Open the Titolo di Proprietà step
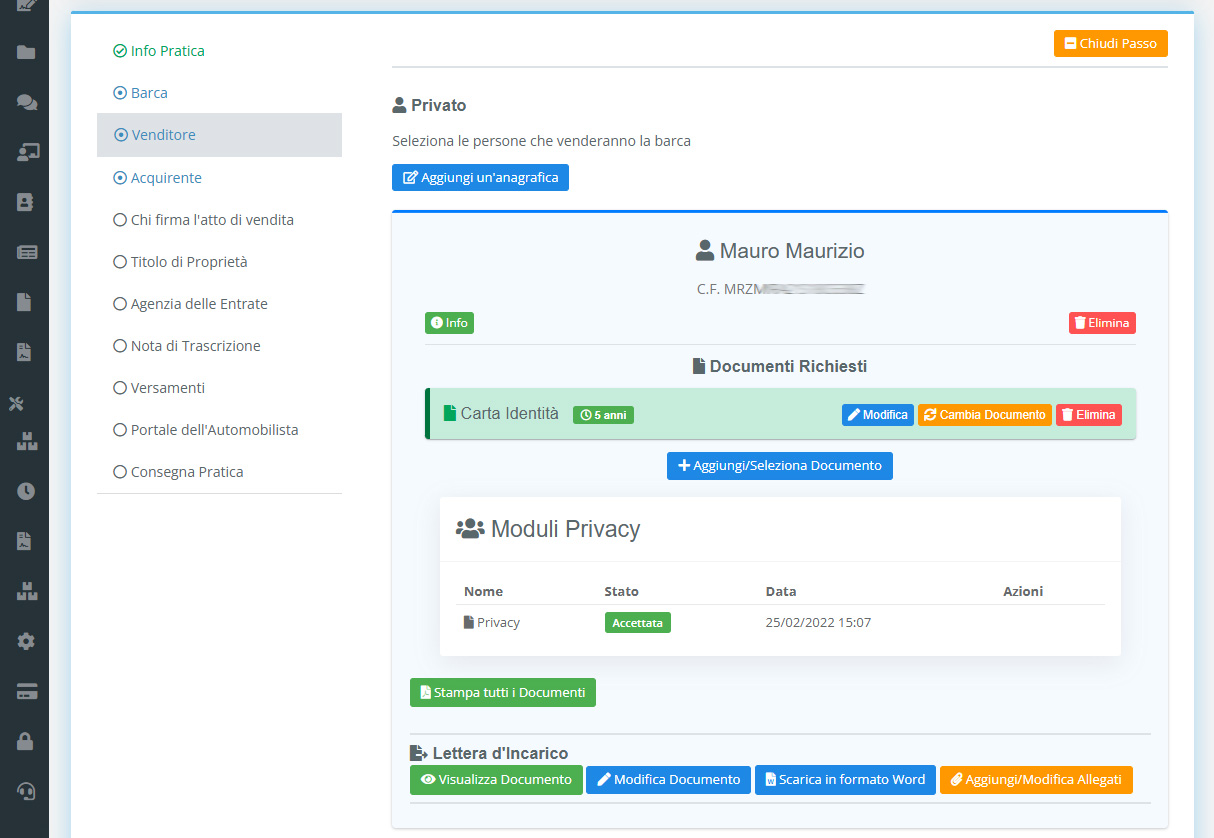 click(x=181, y=261)
